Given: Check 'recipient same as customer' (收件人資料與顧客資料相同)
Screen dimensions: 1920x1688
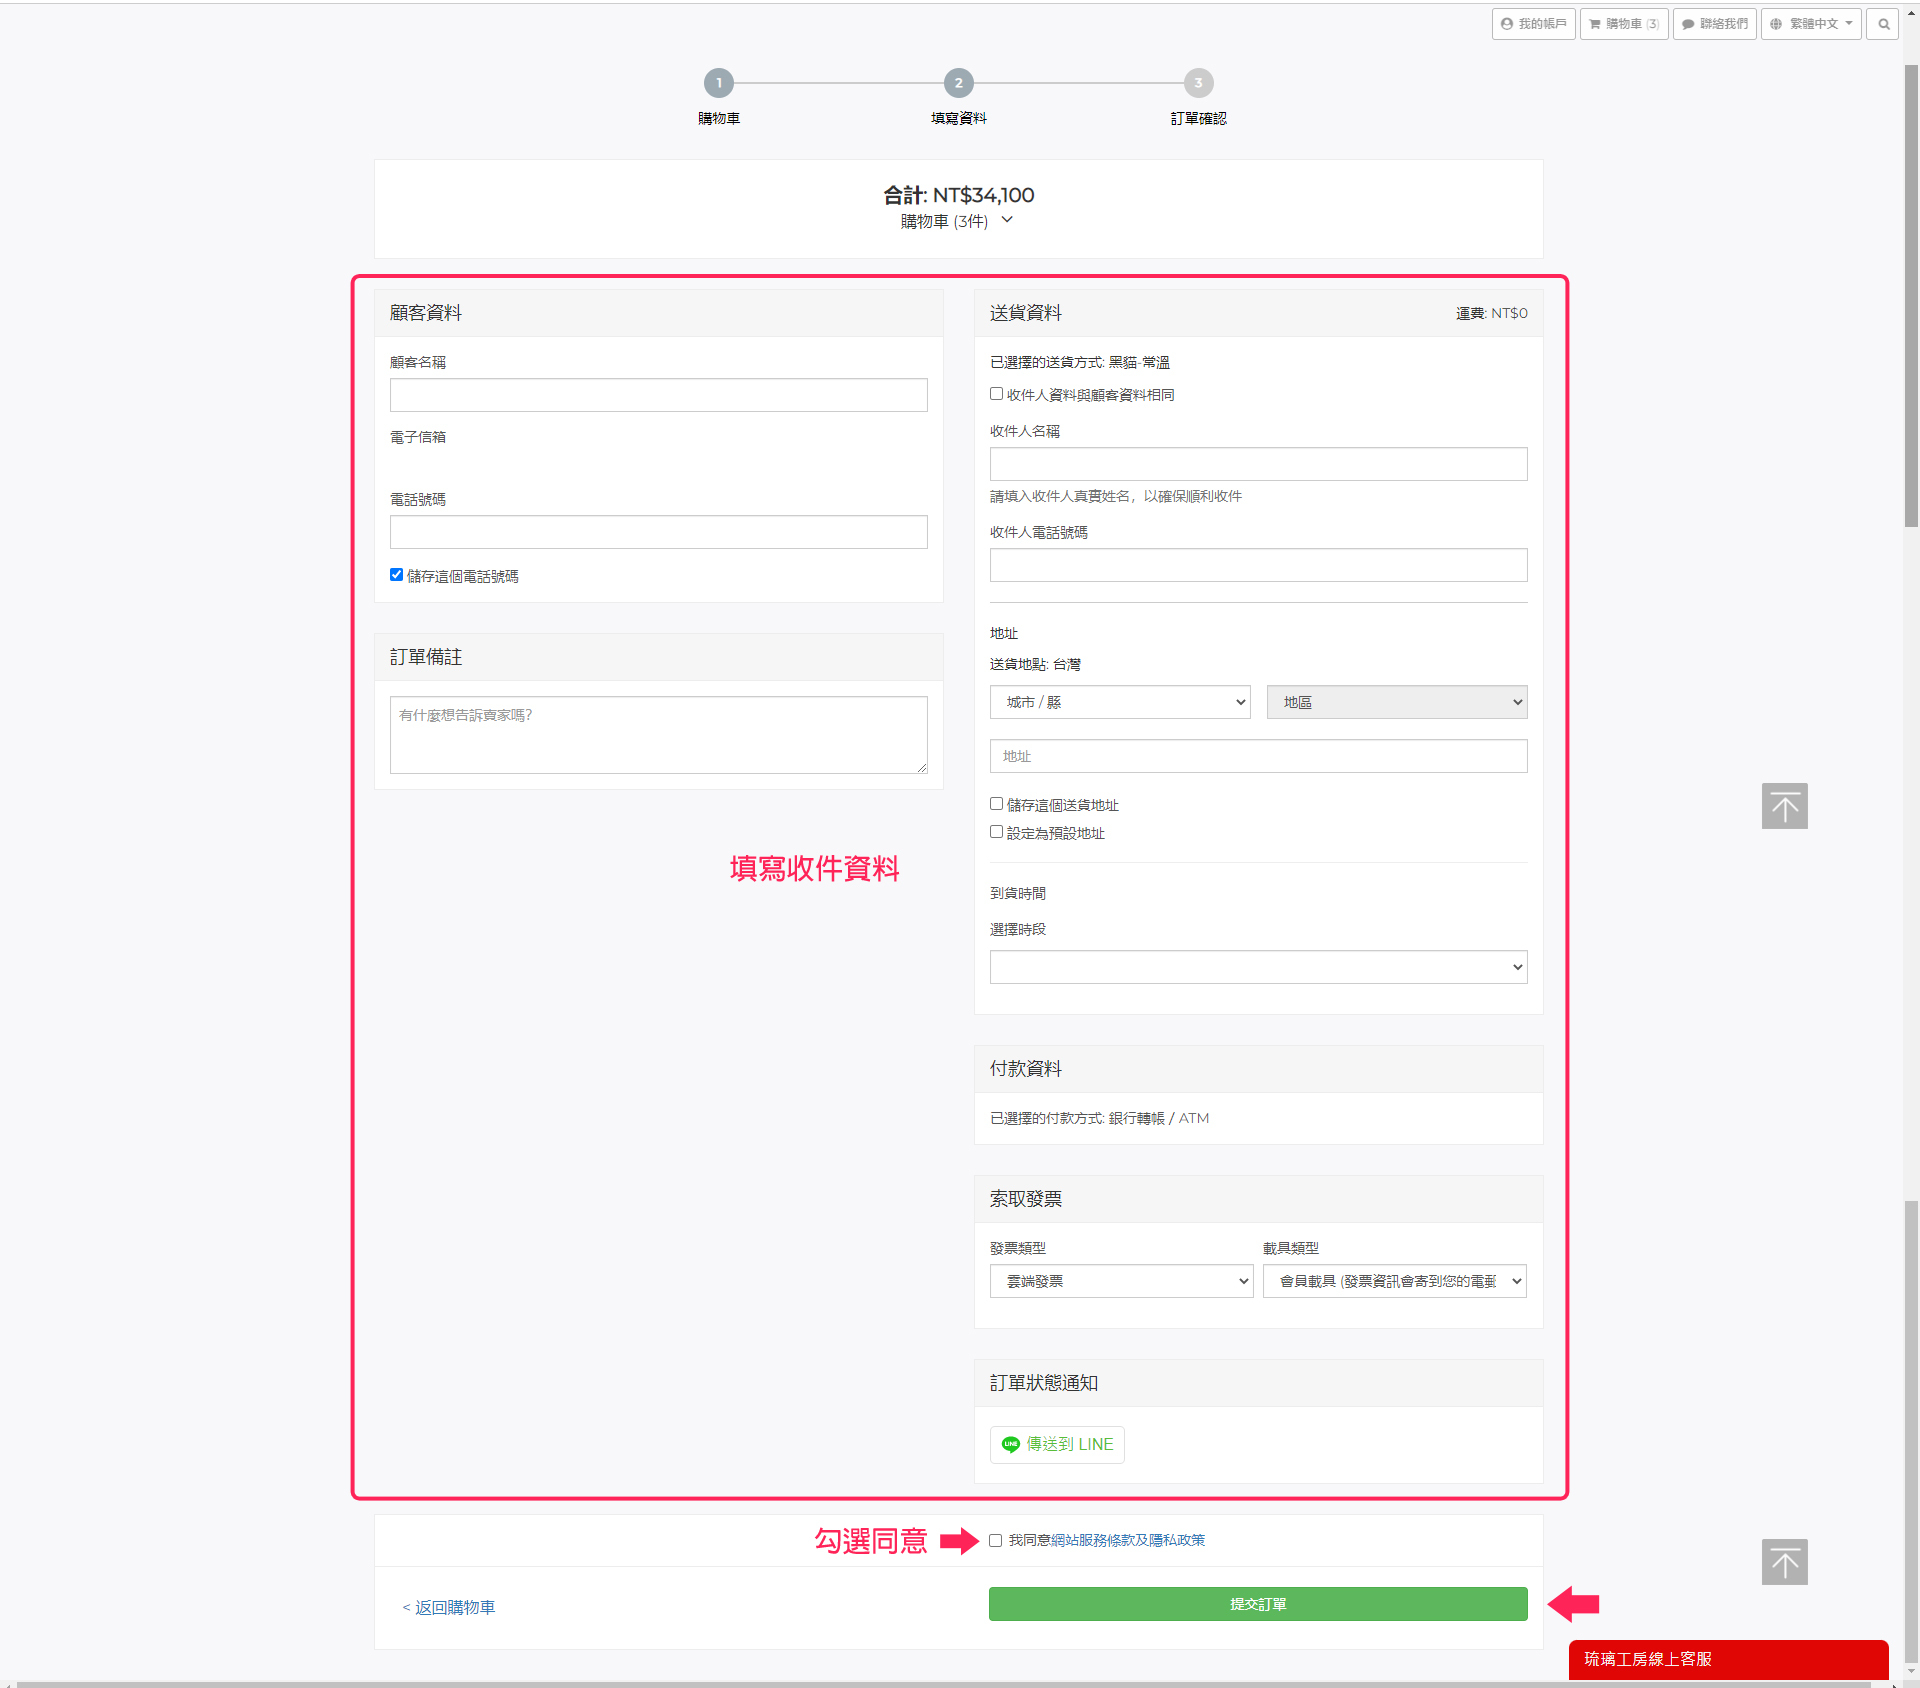Looking at the screenshot, I should [996, 394].
